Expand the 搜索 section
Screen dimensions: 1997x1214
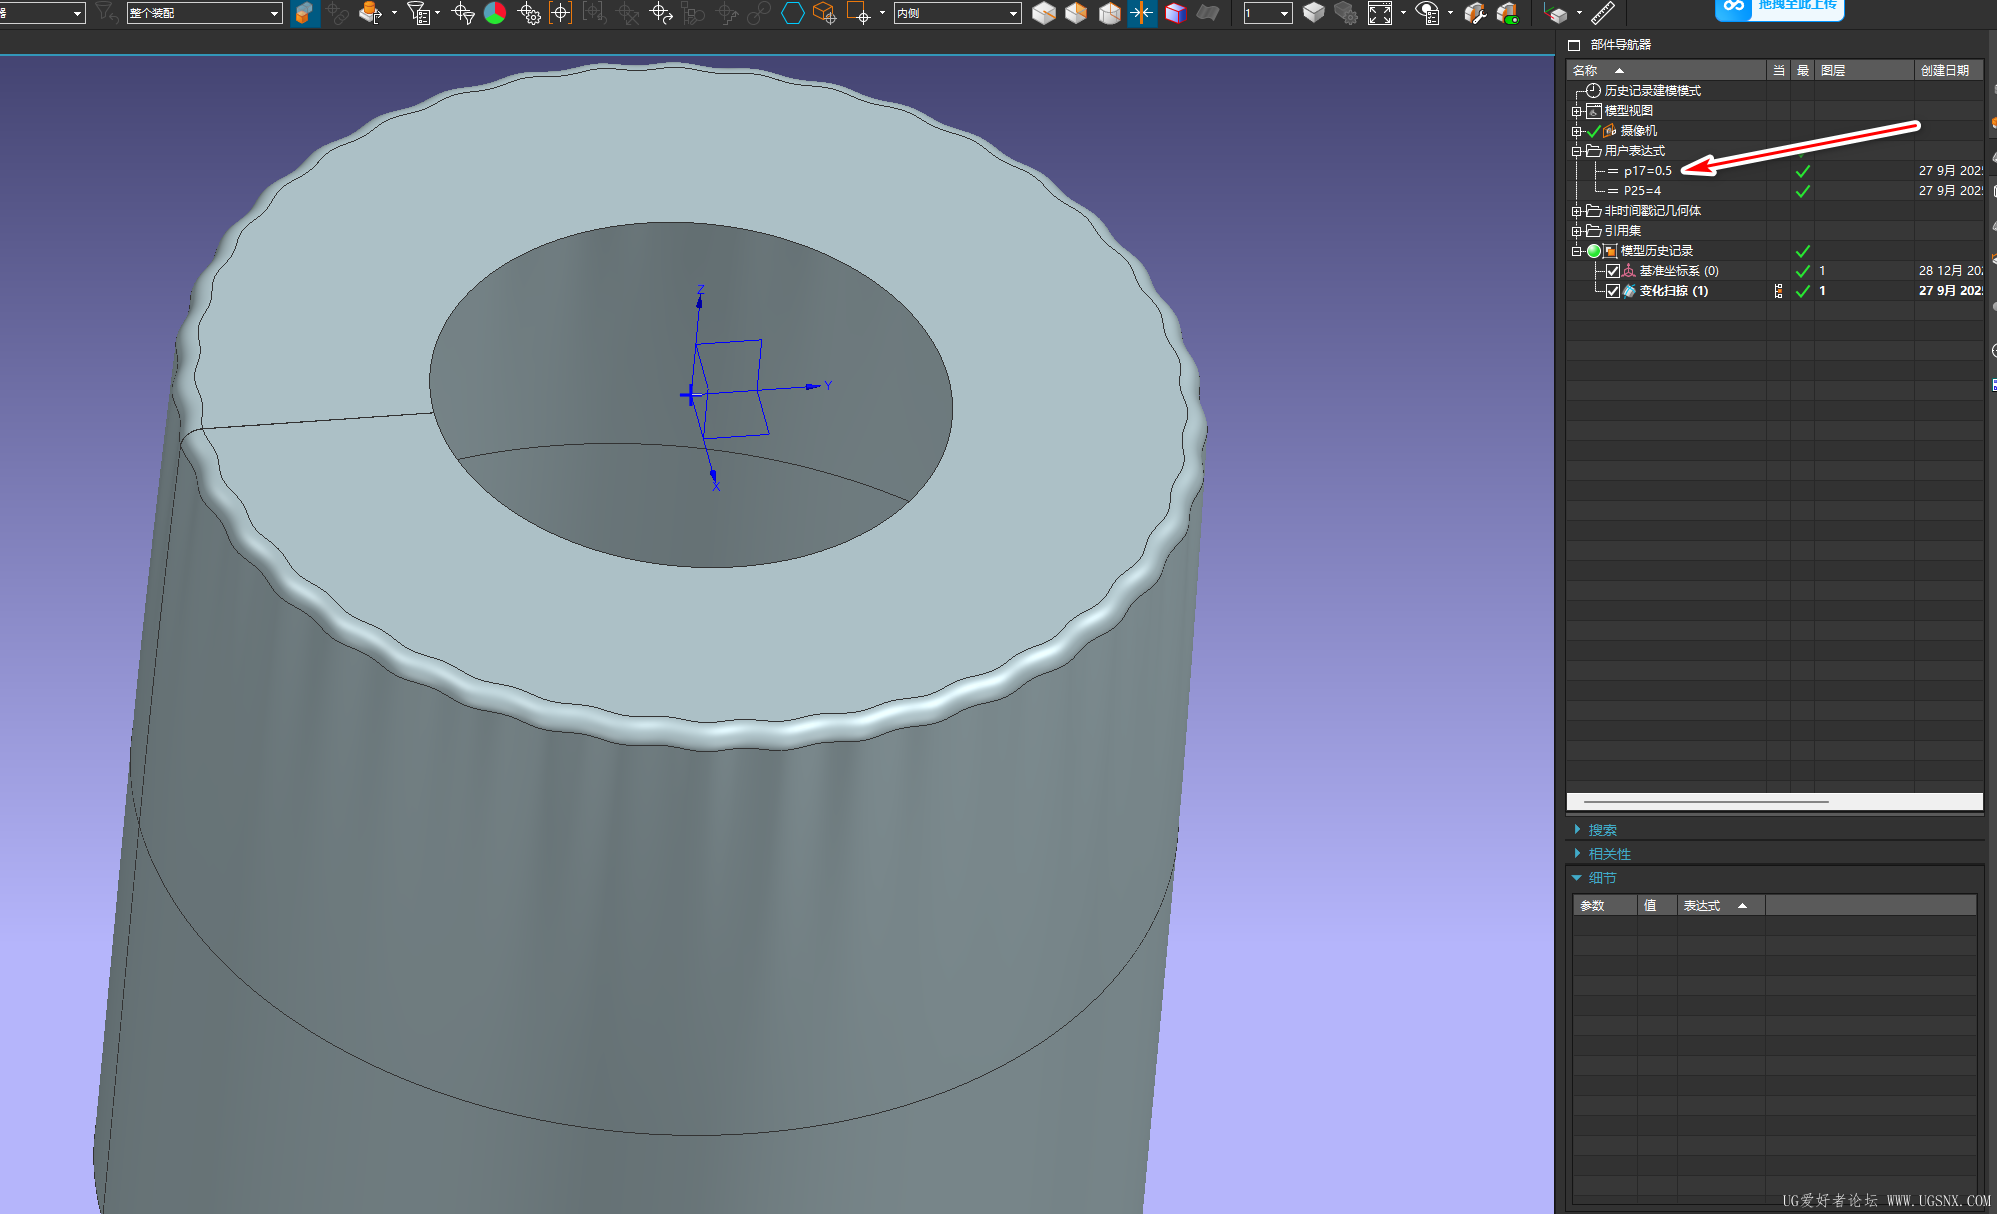click(1602, 830)
